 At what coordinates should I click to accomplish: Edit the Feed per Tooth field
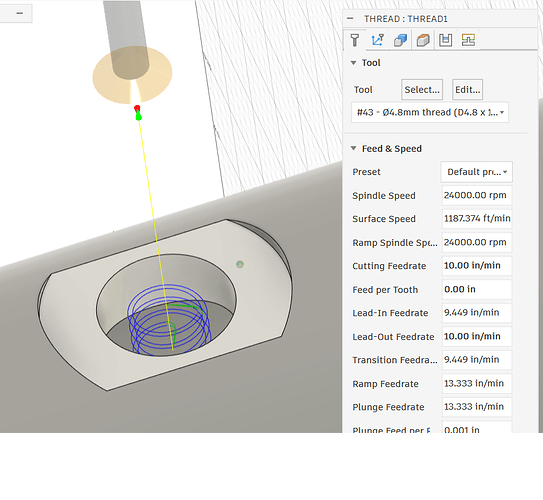pos(477,289)
